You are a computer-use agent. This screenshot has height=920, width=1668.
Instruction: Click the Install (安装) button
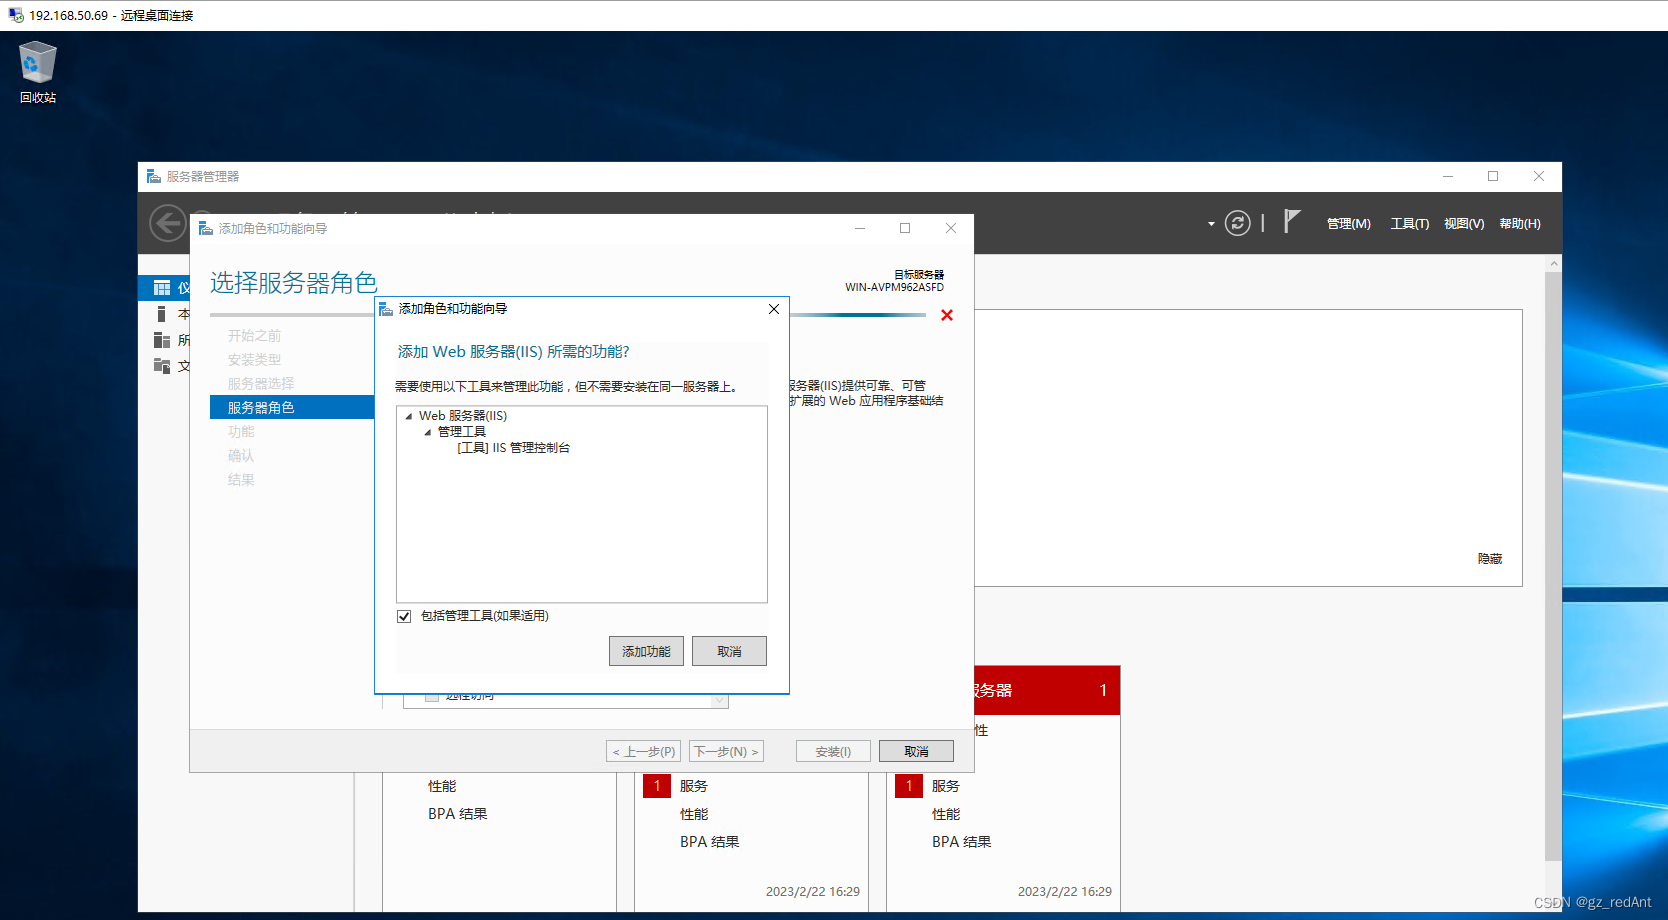coord(833,751)
